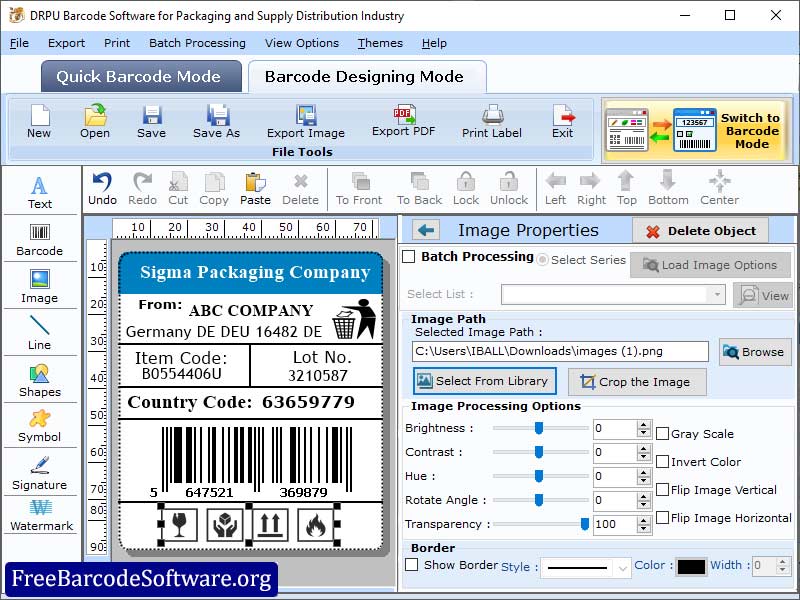Browse for a new image path
Screen dimensions: 800x600
click(x=755, y=352)
